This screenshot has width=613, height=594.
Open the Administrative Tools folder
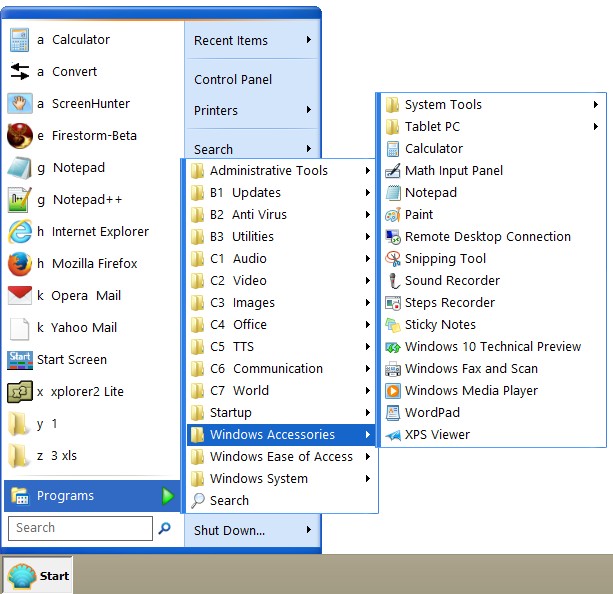pos(268,171)
